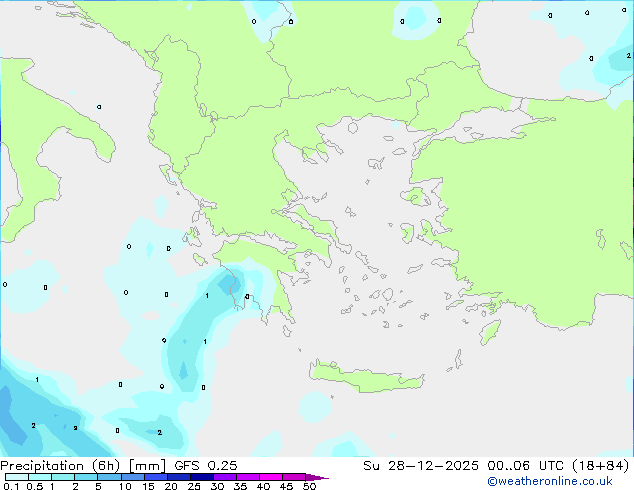Click the 35–40 mm legend swatch
634x490 pixels.
coord(247,477)
